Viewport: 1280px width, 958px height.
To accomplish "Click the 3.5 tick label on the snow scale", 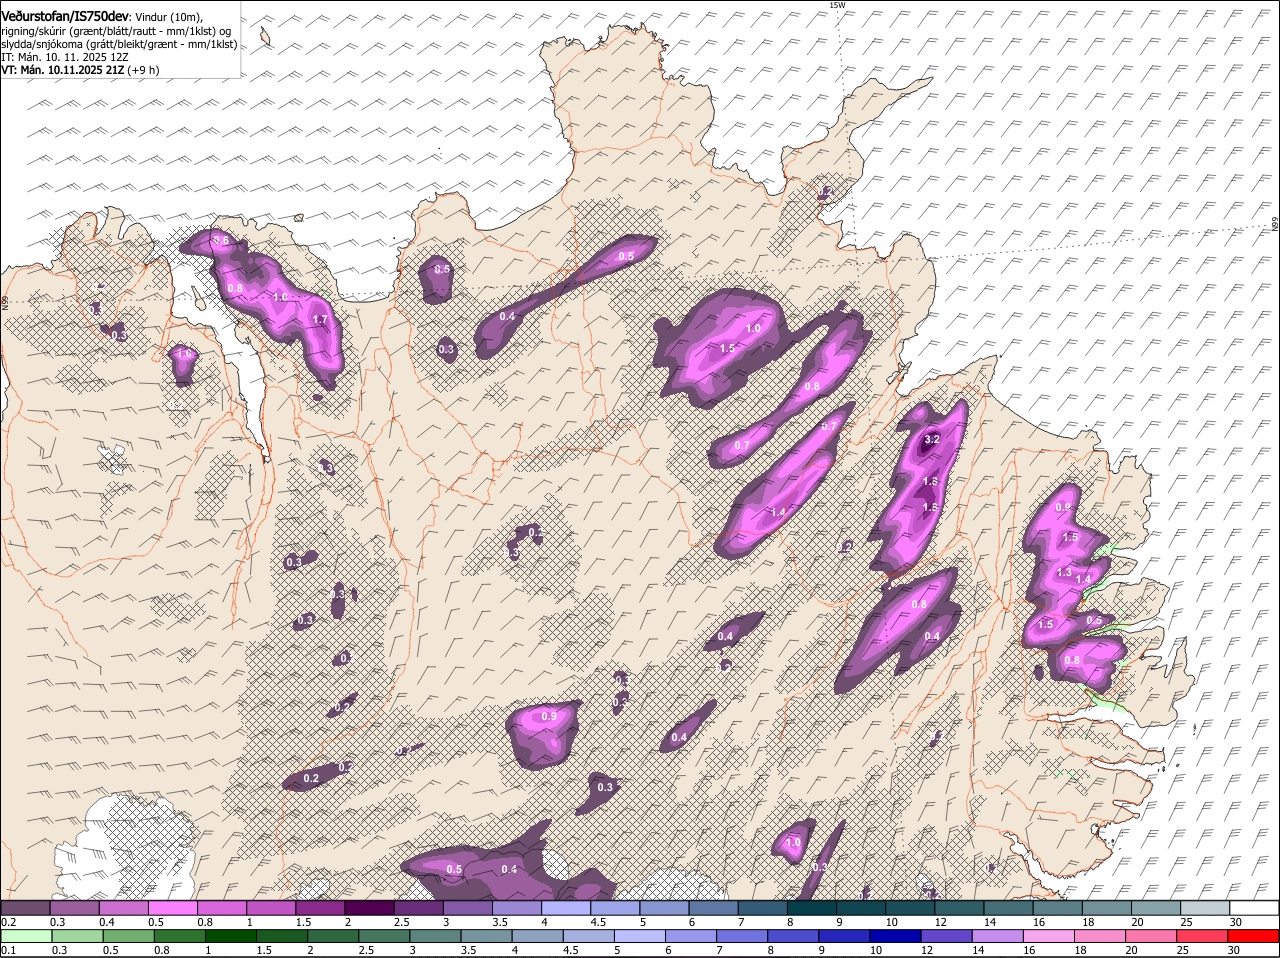I will coord(501,922).
